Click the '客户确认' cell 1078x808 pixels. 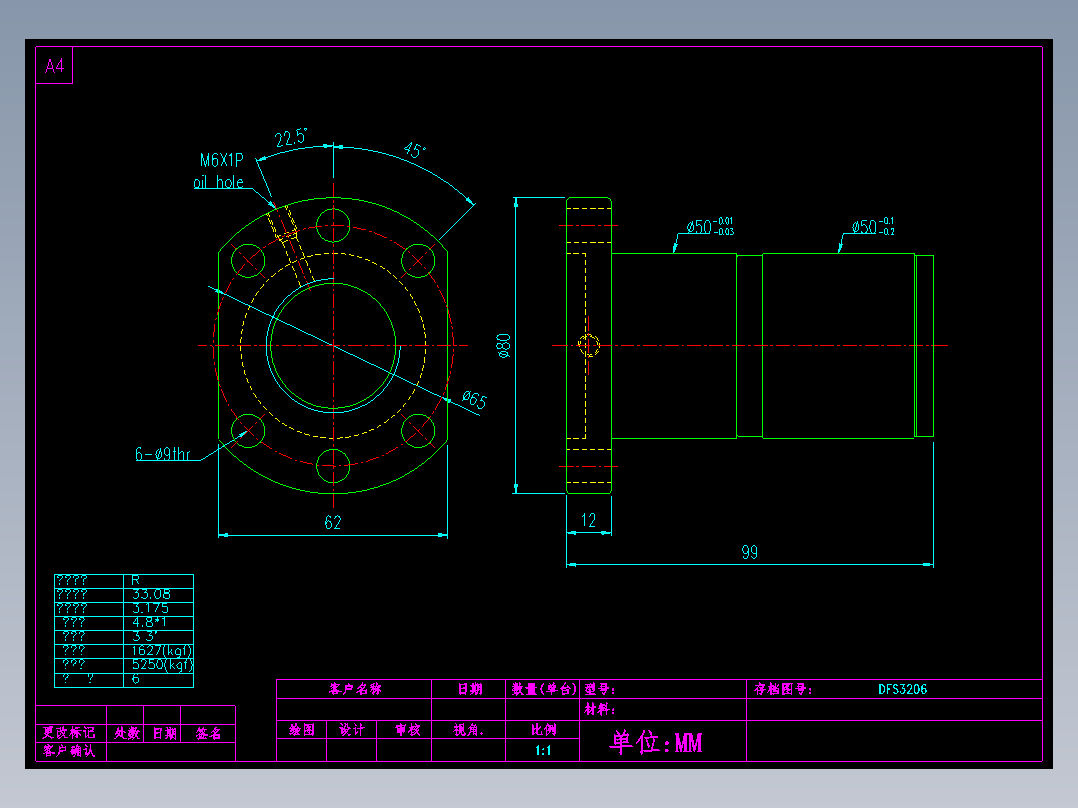click(x=69, y=750)
